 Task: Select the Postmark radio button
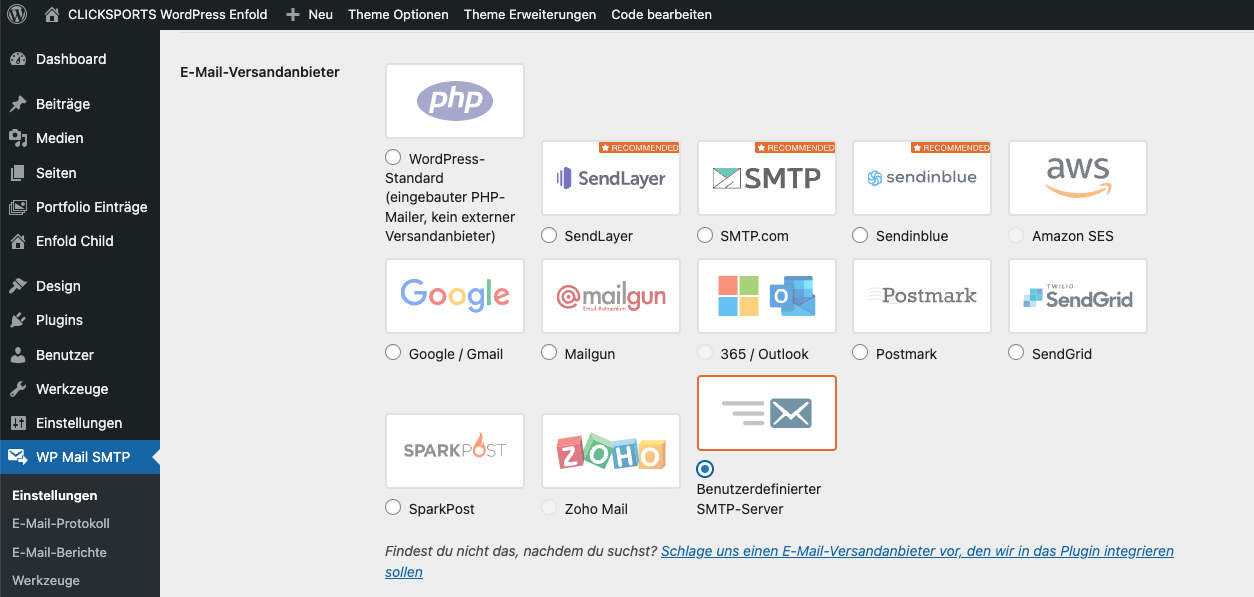pos(860,352)
